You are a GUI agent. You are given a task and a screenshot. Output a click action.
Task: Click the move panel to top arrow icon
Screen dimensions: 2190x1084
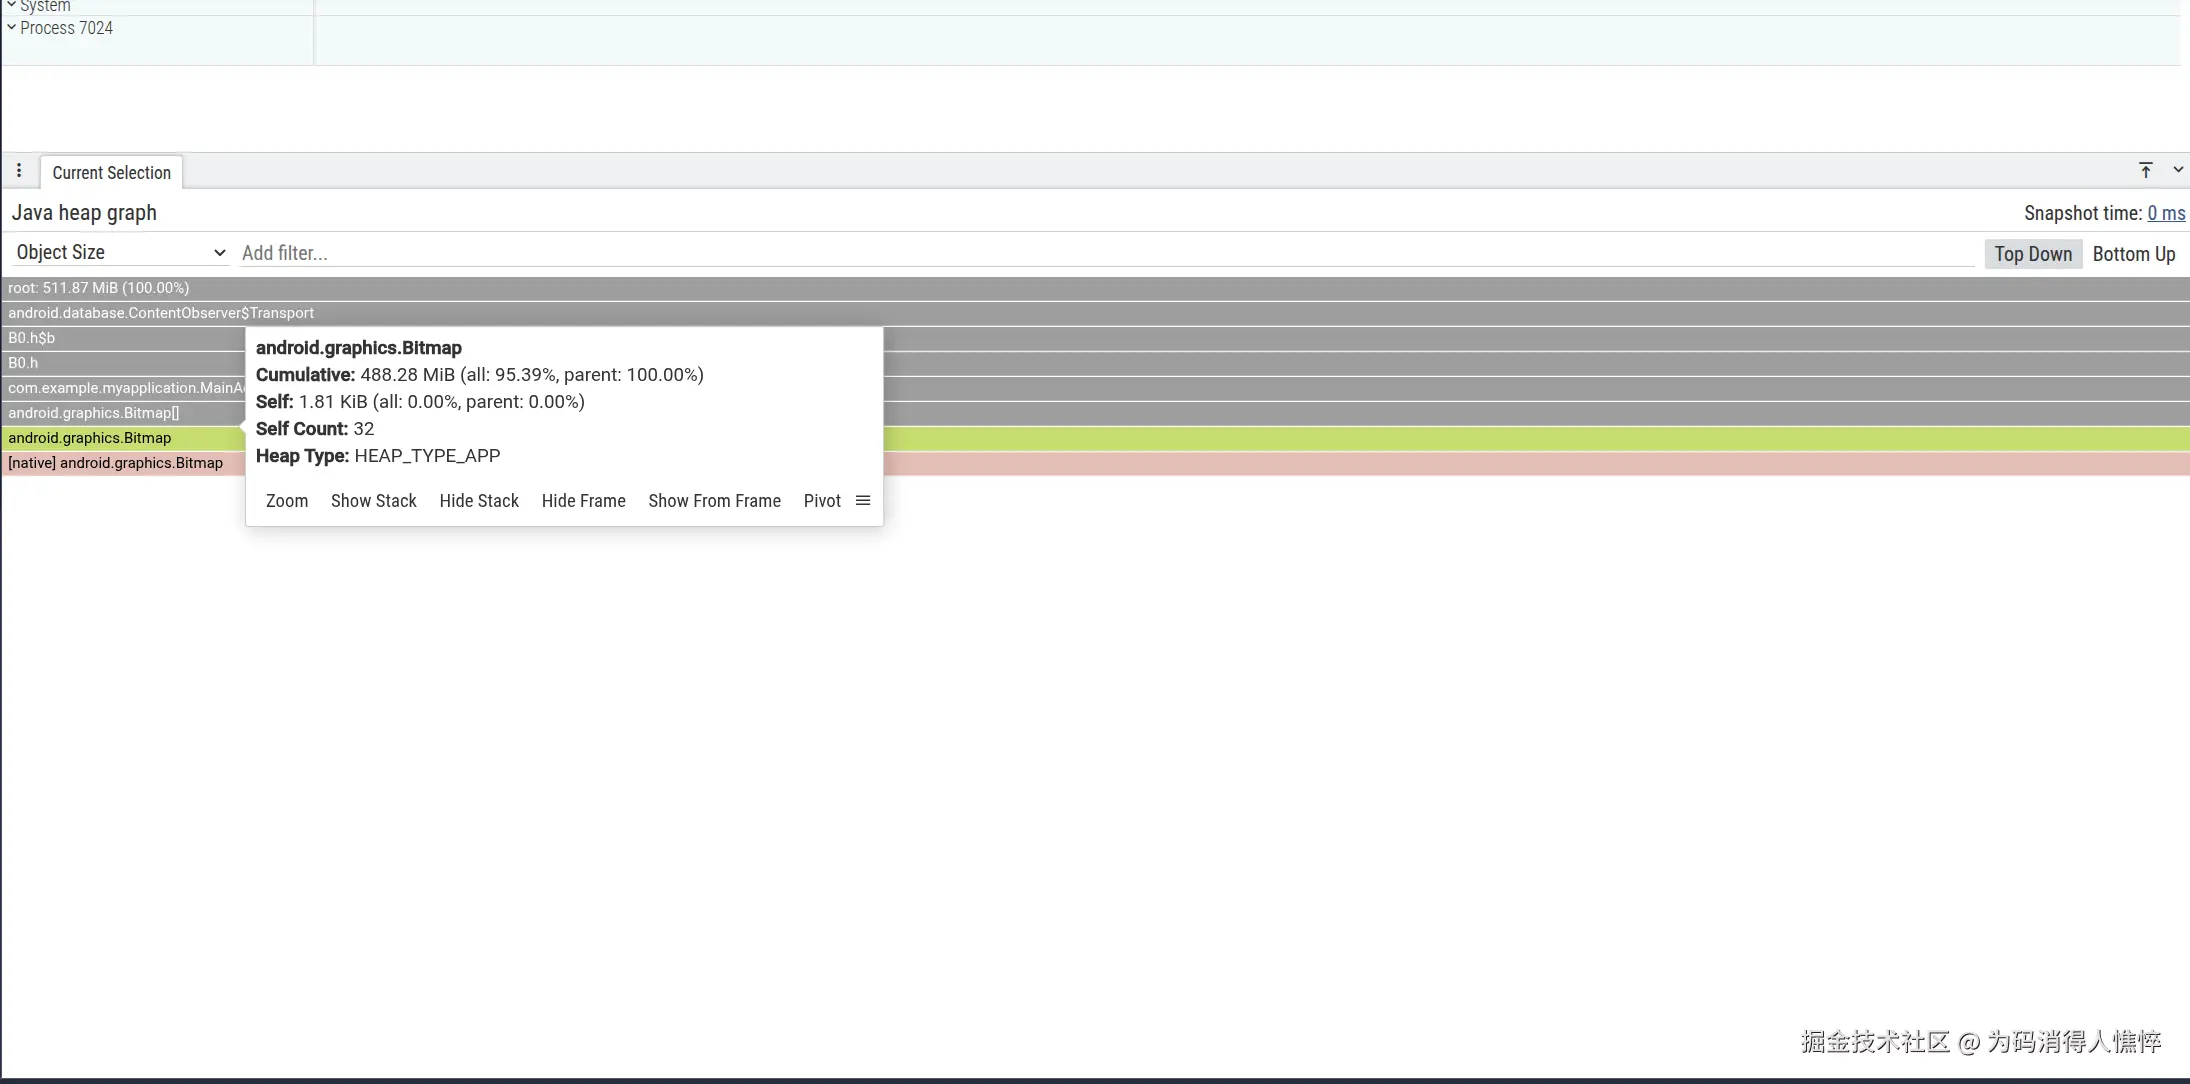(2145, 170)
